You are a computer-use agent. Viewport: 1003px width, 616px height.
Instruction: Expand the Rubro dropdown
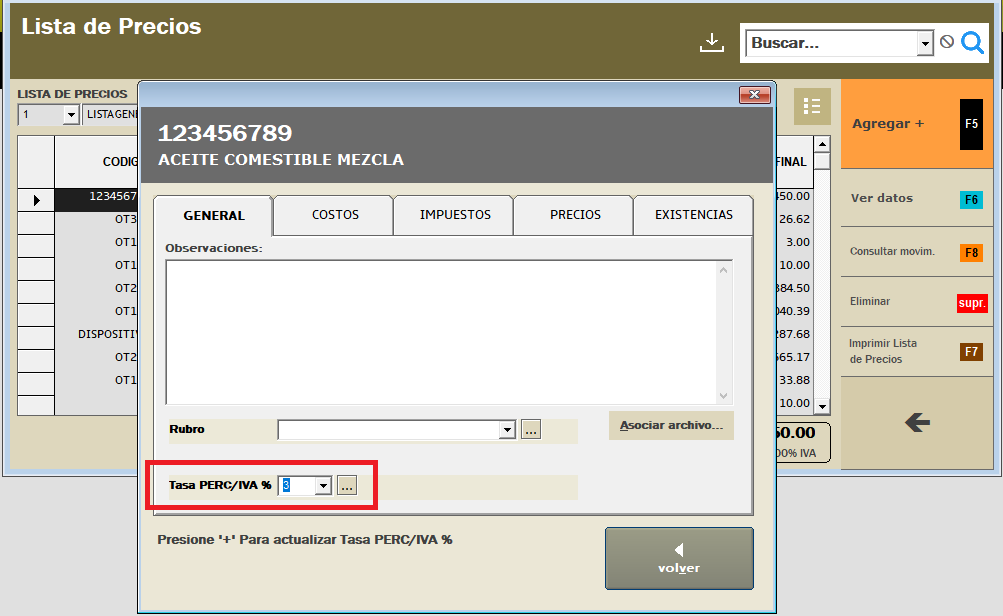click(505, 429)
